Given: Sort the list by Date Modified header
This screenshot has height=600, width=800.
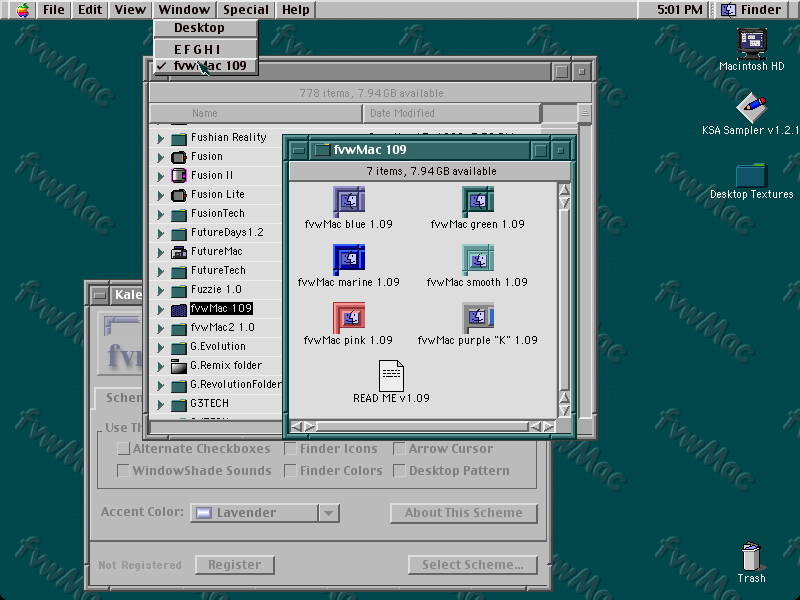Looking at the screenshot, I should coord(452,113).
